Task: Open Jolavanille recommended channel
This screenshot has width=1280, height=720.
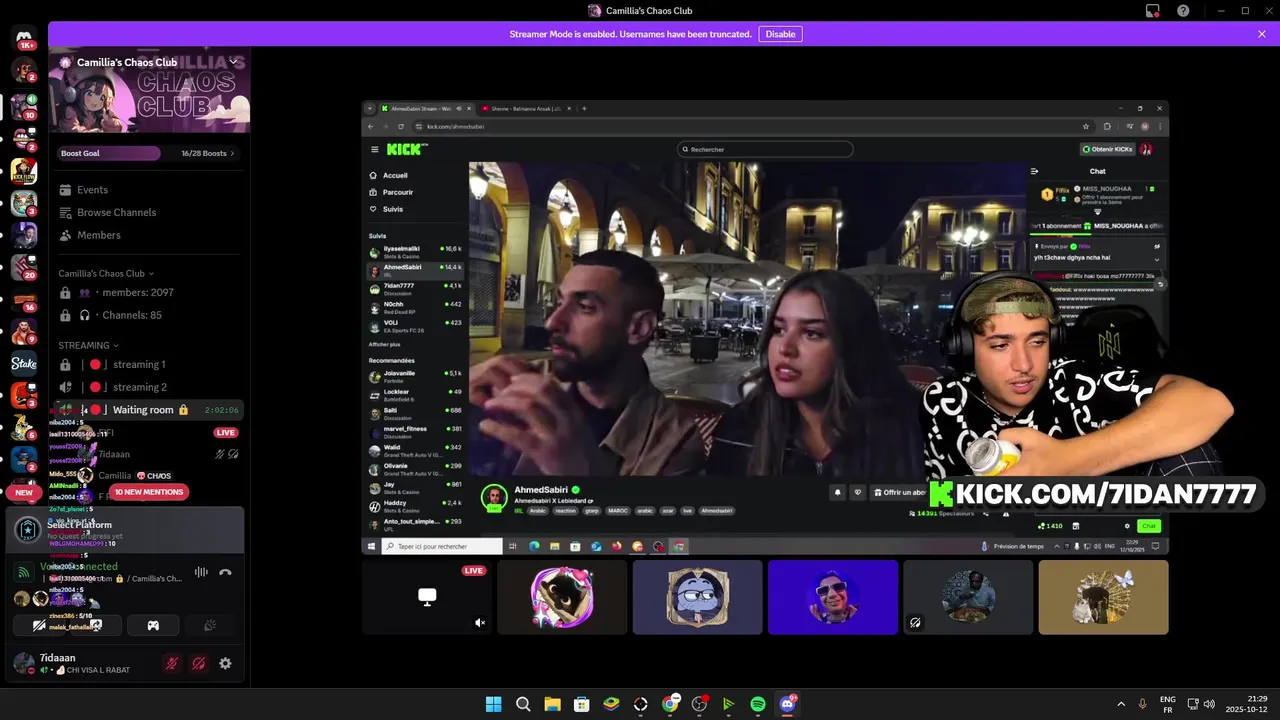Action: (415, 375)
